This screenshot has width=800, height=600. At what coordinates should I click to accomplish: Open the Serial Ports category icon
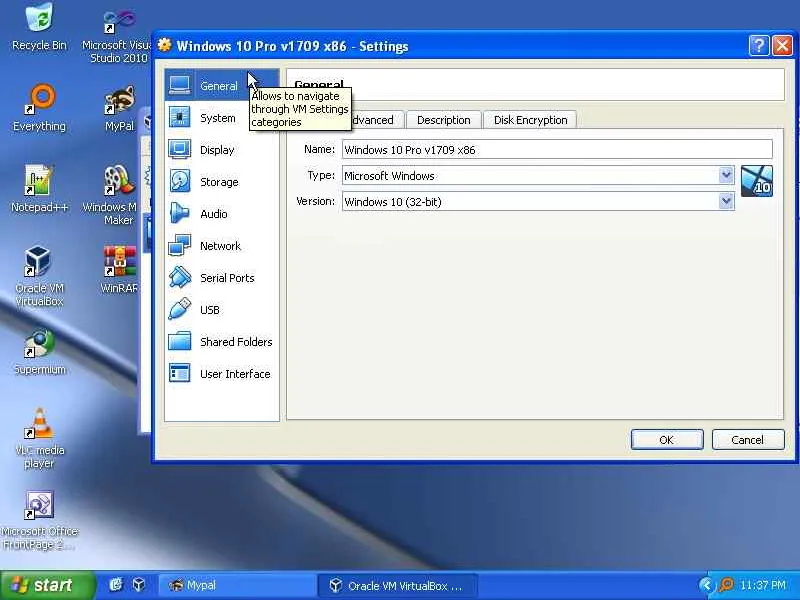click(x=180, y=278)
